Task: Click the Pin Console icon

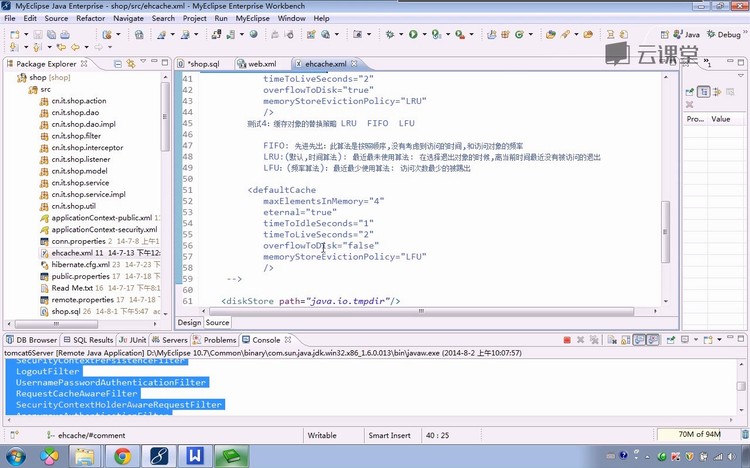Action: coord(671,340)
